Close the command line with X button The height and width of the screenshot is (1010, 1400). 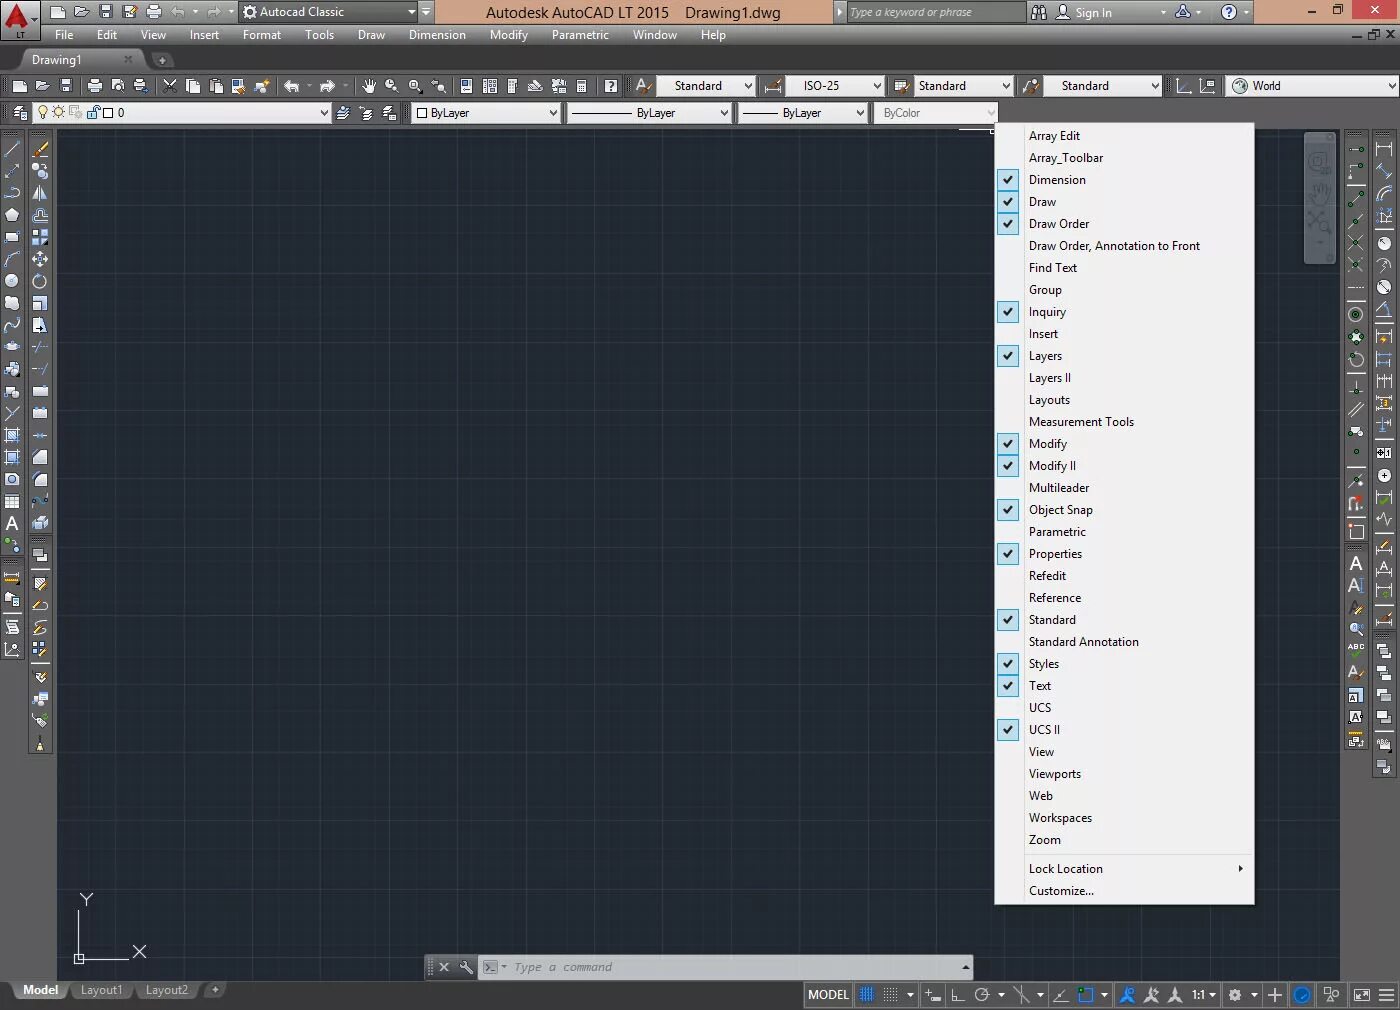coord(444,967)
